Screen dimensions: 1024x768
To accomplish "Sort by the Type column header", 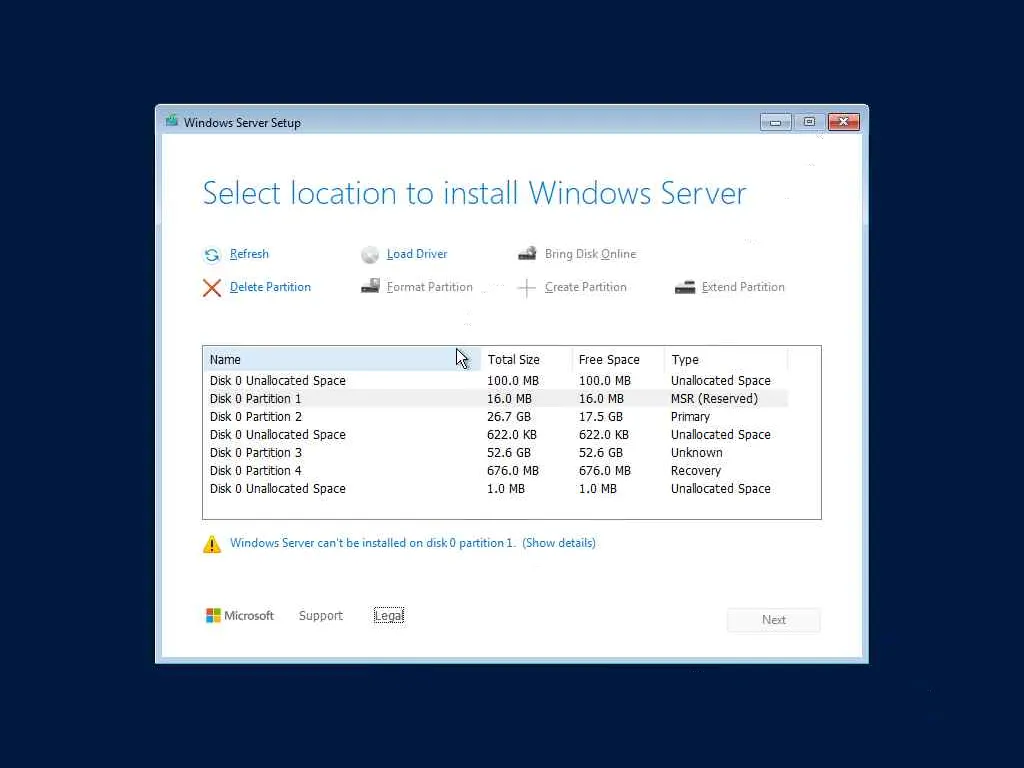I will pos(726,359).
